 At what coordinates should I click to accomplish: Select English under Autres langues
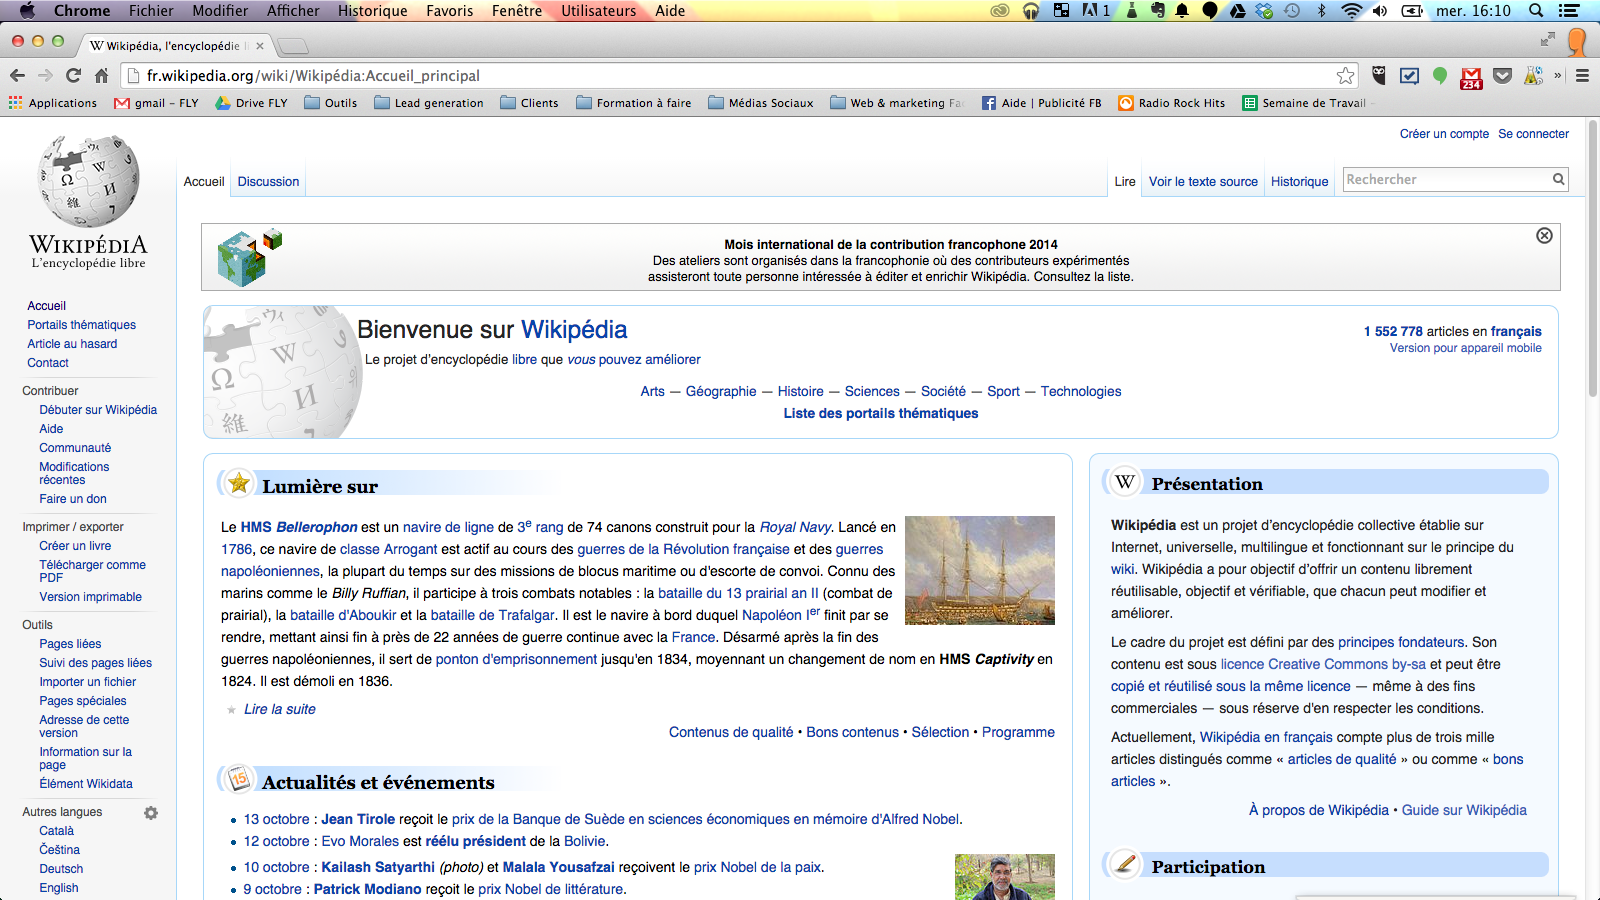pyautogui.click(x=59, y=888)
